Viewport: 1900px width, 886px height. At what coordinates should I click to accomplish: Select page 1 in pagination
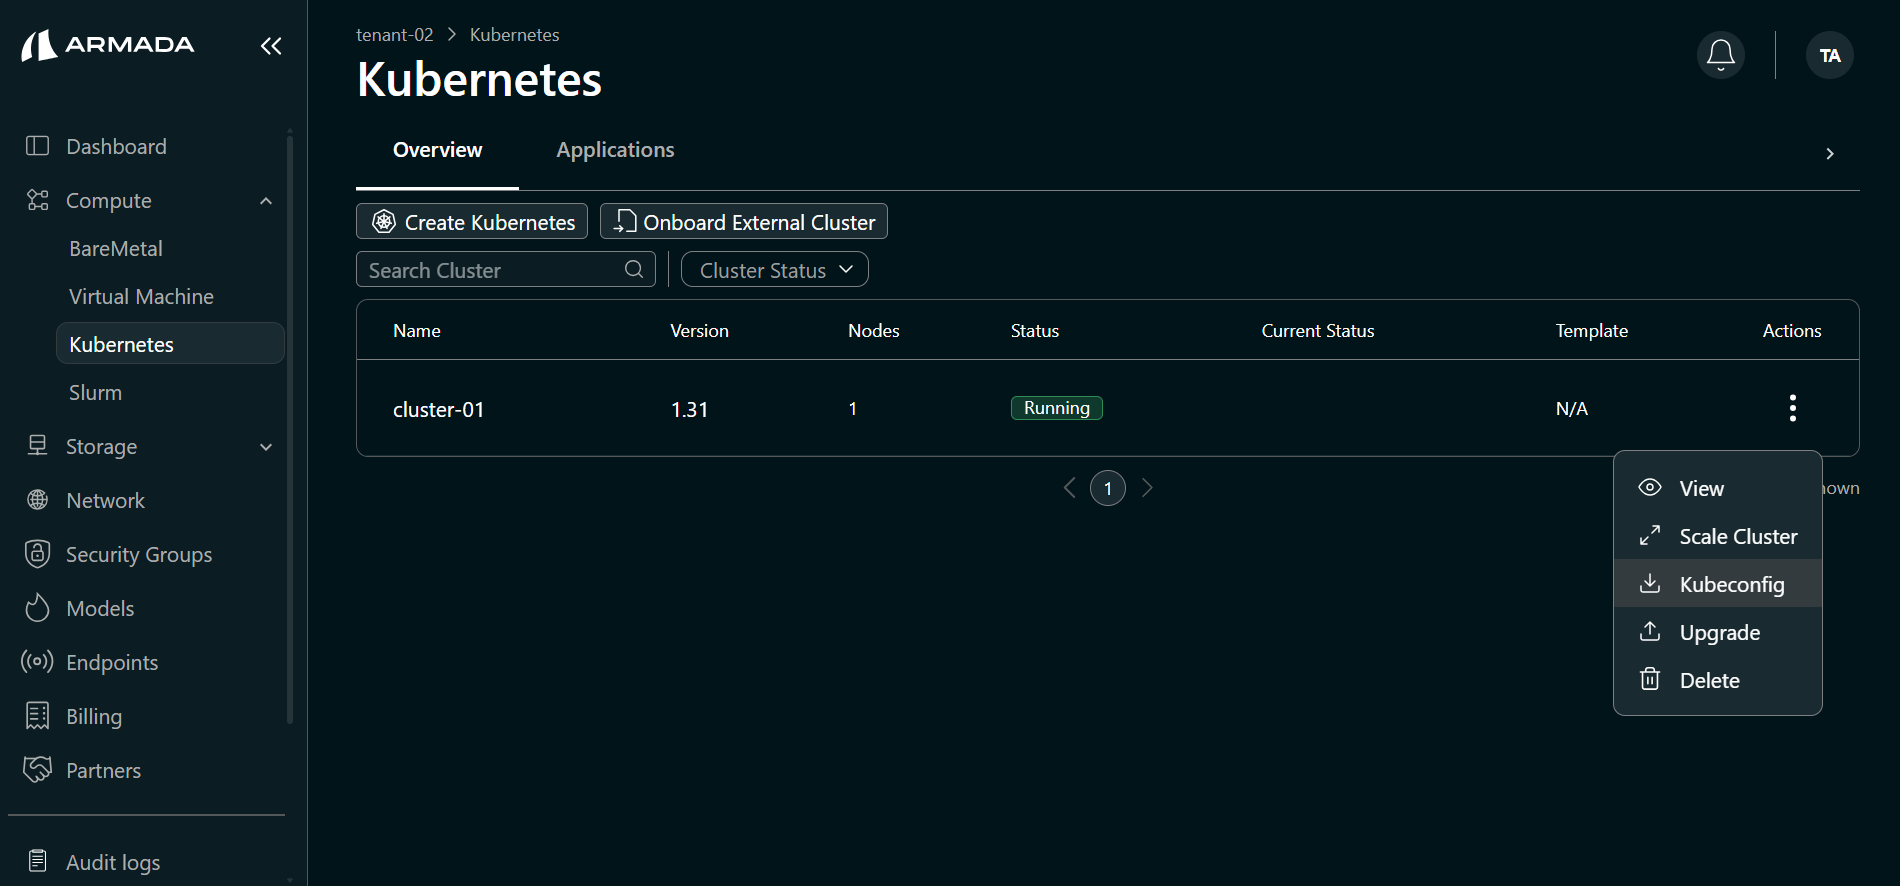pyautogui.click(x=1108, y=488)
